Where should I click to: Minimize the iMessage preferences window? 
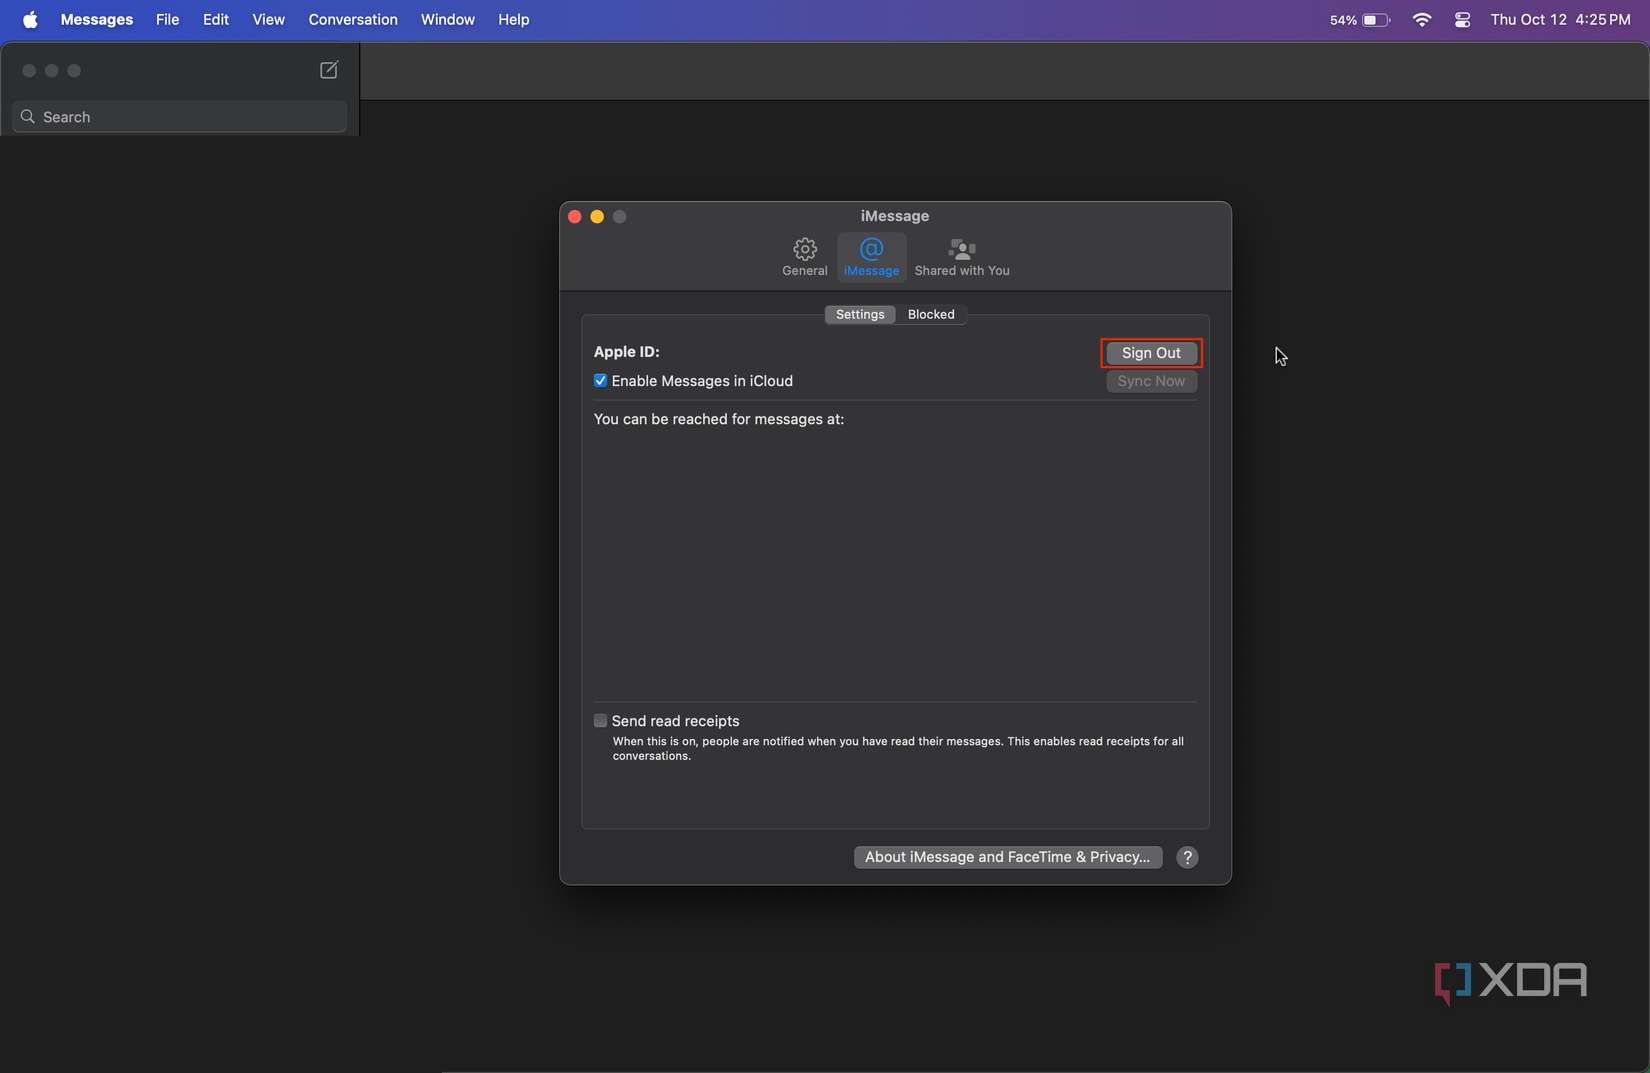coord(597,216)
